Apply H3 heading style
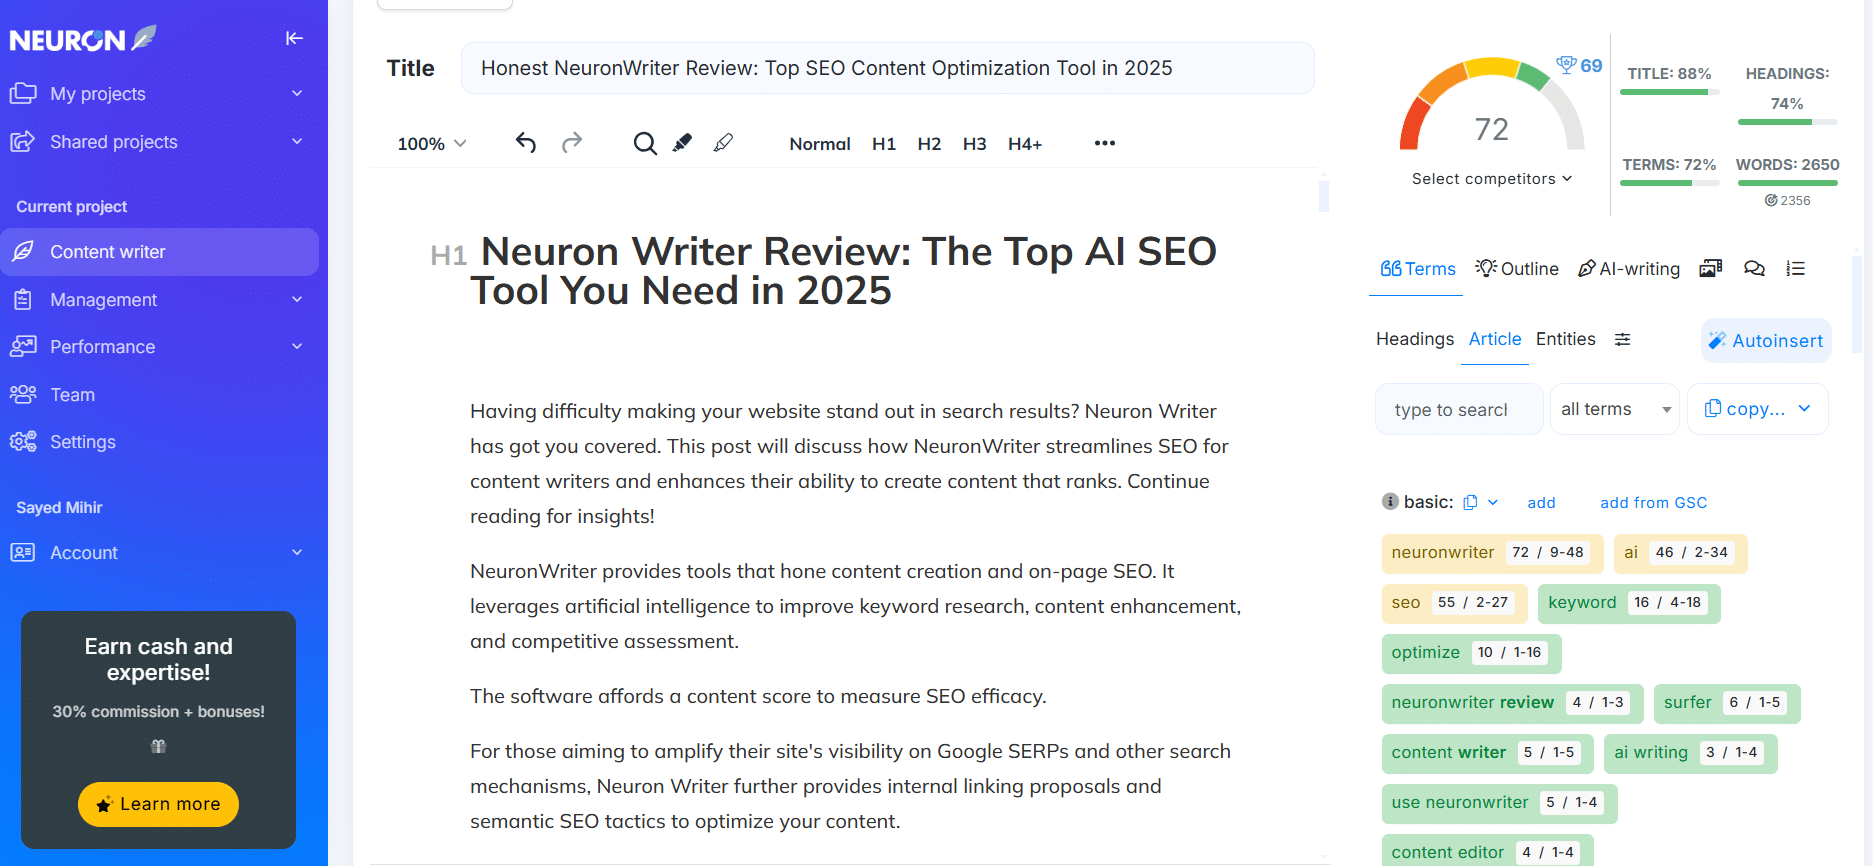The width and height of the screenshot is (1873, 866). tap(975, 143)
